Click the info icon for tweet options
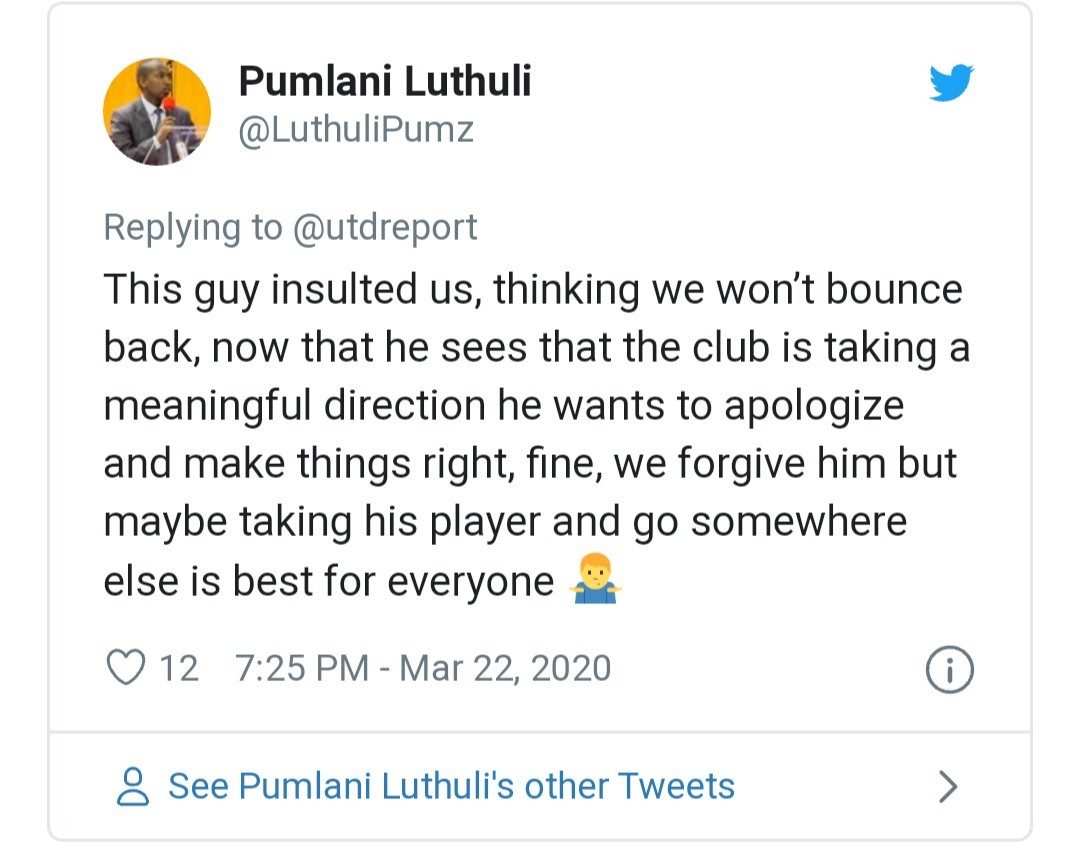Screen dimensions: 1080x843 (949, 667)
